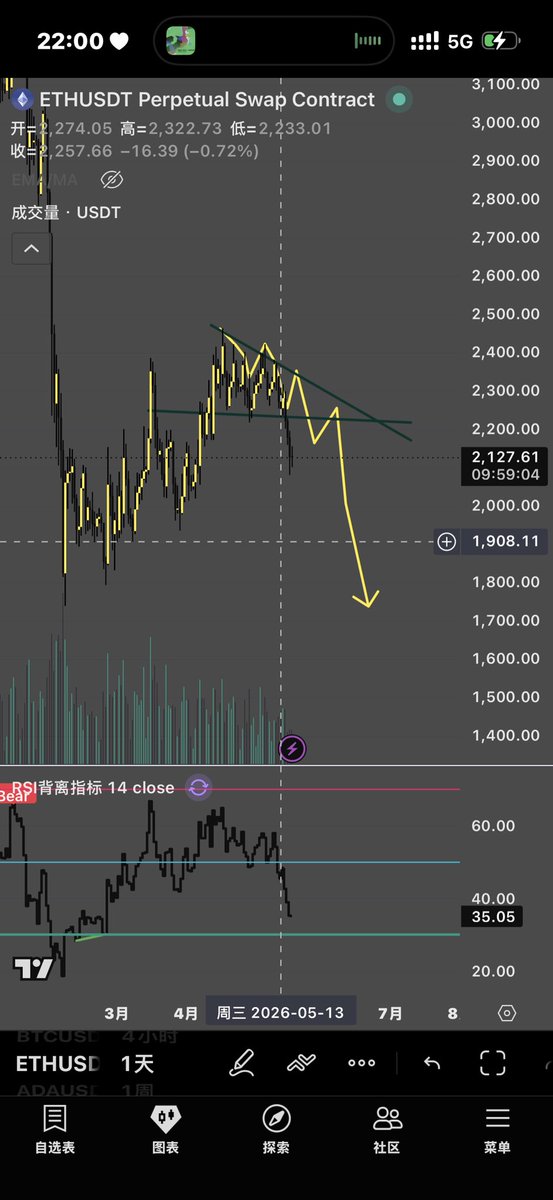Tap the 3,000.00 price axis label
Screen dimensions: 553x1200
click(x=505, y=122)
